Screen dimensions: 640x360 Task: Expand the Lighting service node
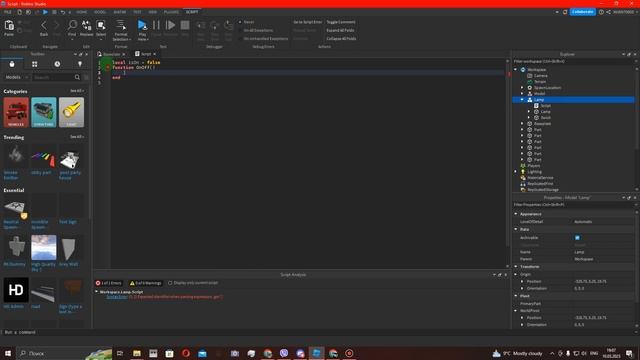[516, 172]
